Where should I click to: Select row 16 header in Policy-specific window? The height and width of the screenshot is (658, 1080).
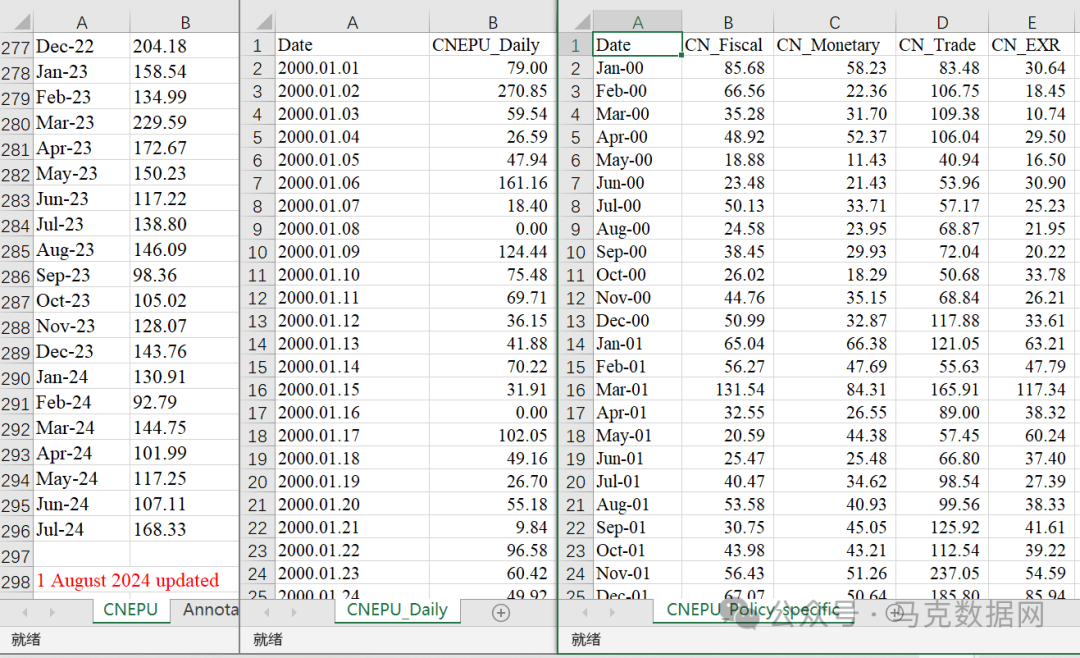click(576, 390)
